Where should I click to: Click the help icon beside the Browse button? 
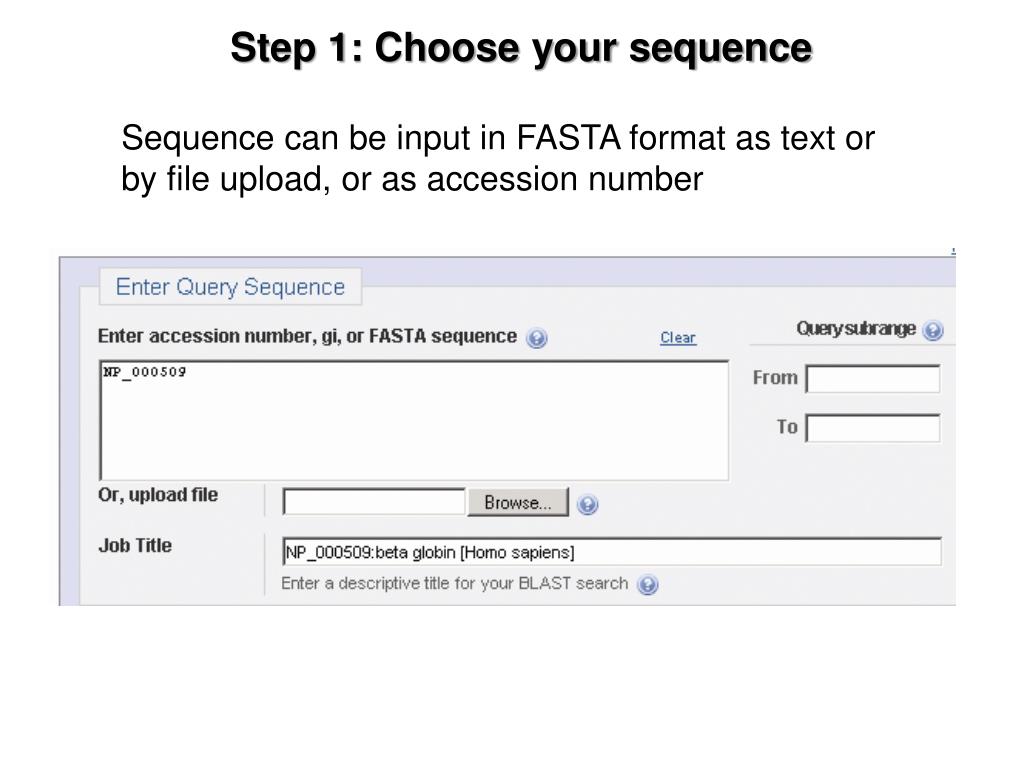tap(588, 504)
